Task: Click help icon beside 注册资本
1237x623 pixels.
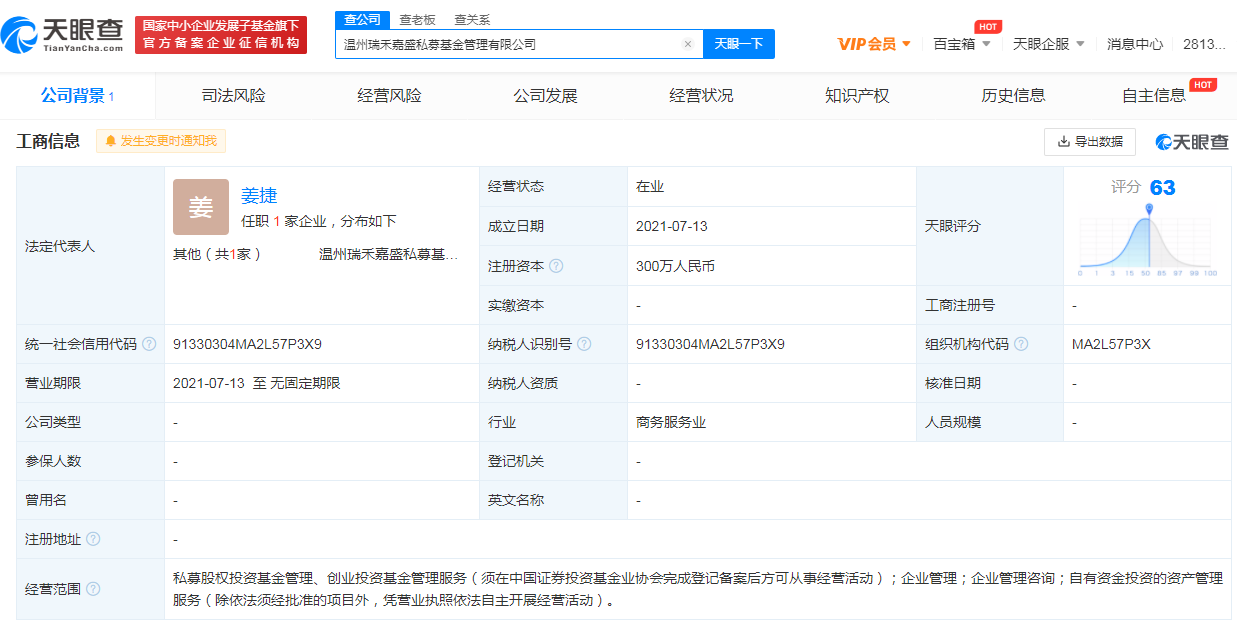Action: coord(556,266)
